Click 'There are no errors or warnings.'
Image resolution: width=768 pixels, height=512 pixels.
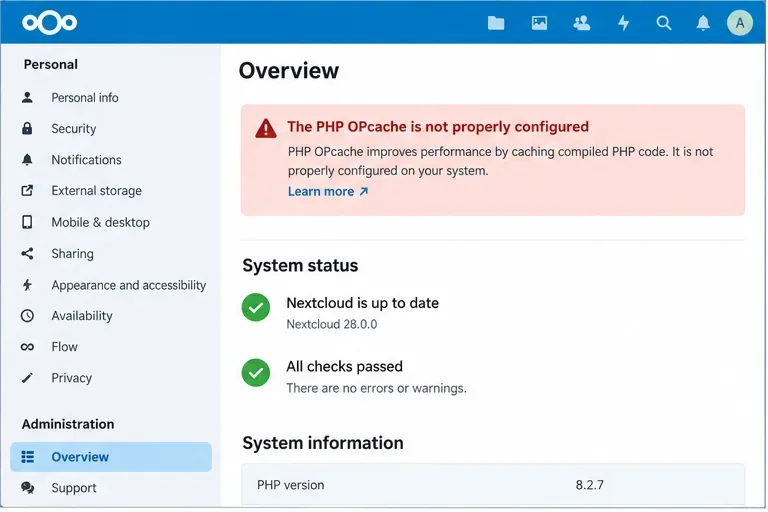tap(376, 389)
